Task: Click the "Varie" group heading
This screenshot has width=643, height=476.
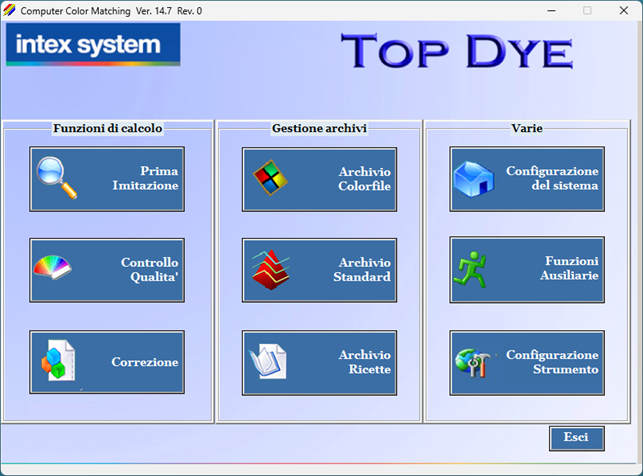Action: tap(527, 128)
